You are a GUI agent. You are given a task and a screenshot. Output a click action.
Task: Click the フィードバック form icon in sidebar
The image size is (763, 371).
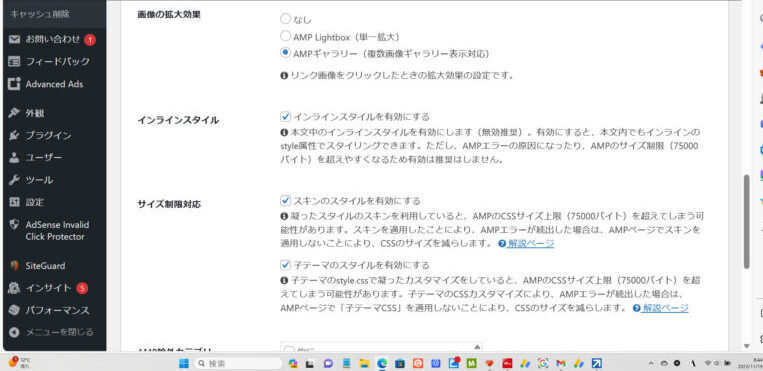[14, 62]
